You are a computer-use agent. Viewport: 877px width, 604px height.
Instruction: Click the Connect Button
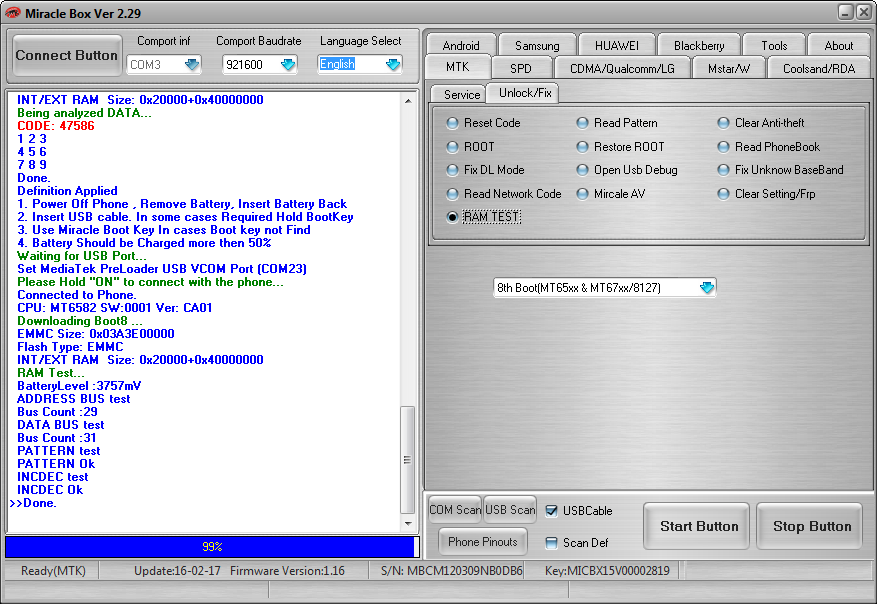coord(67,55)
